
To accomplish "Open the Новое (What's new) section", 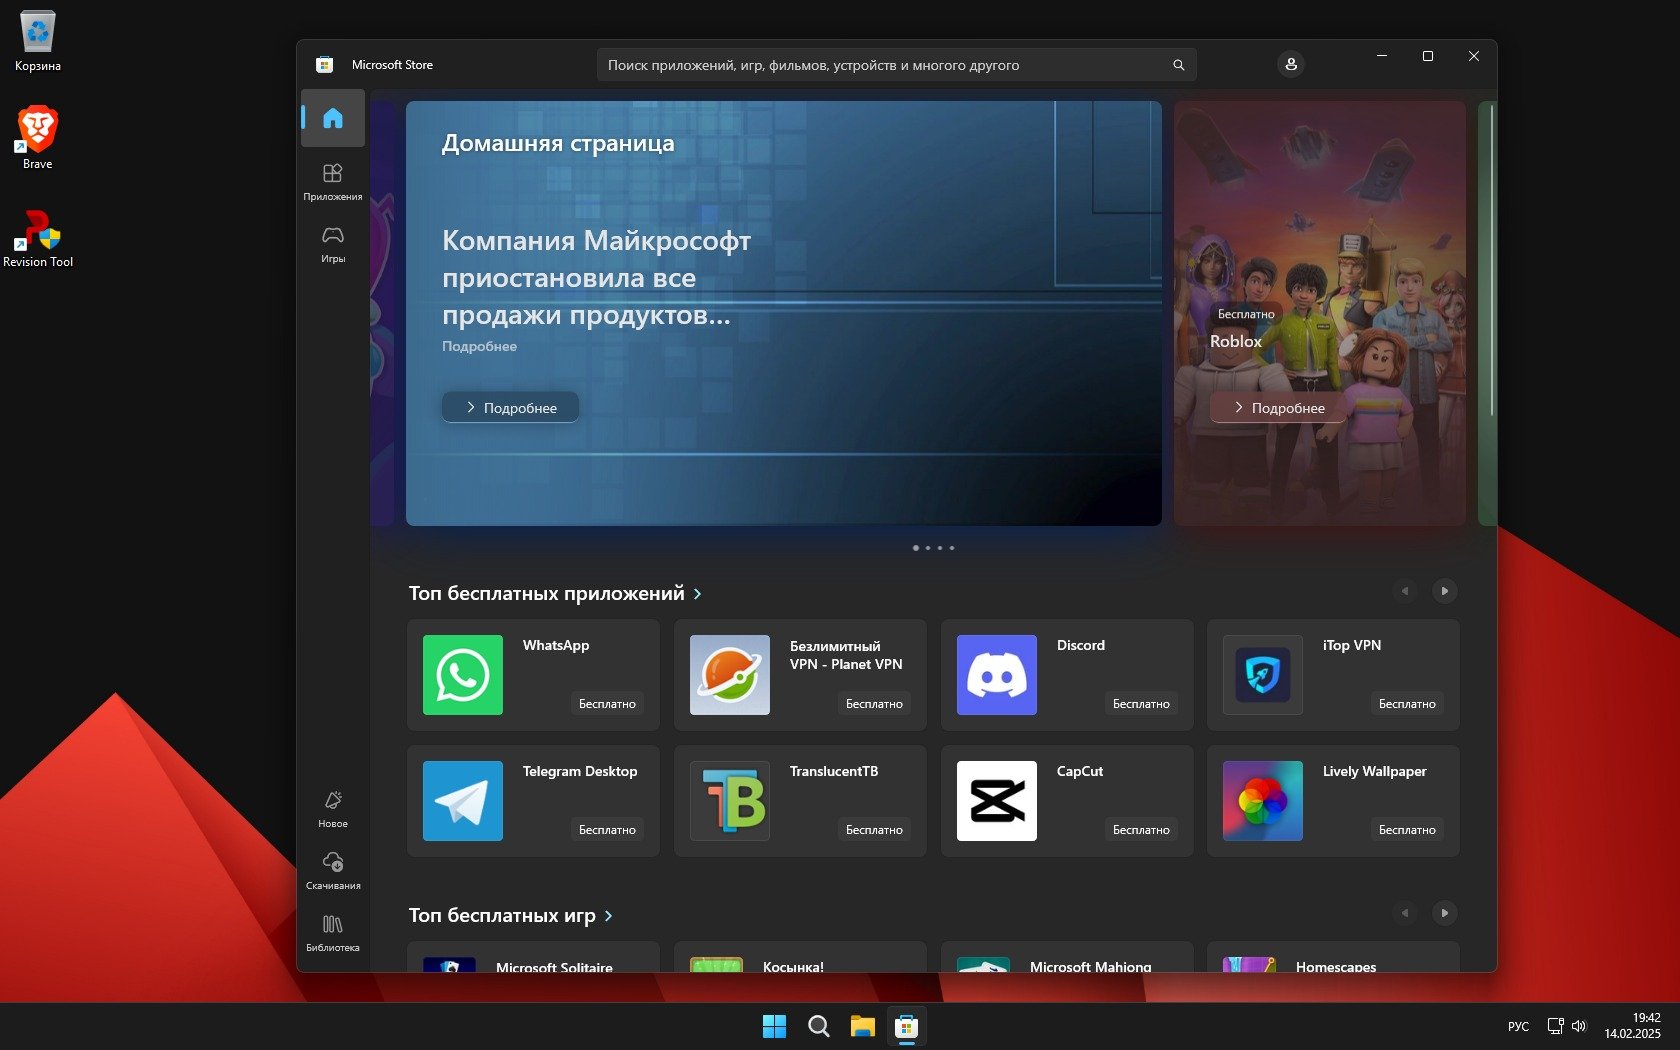I will click(333, 808).
